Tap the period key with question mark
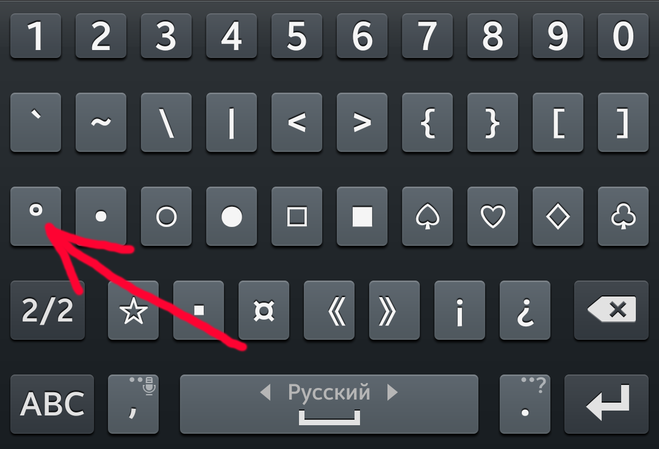This screenshot has height=449, width=659. [525, 404]
